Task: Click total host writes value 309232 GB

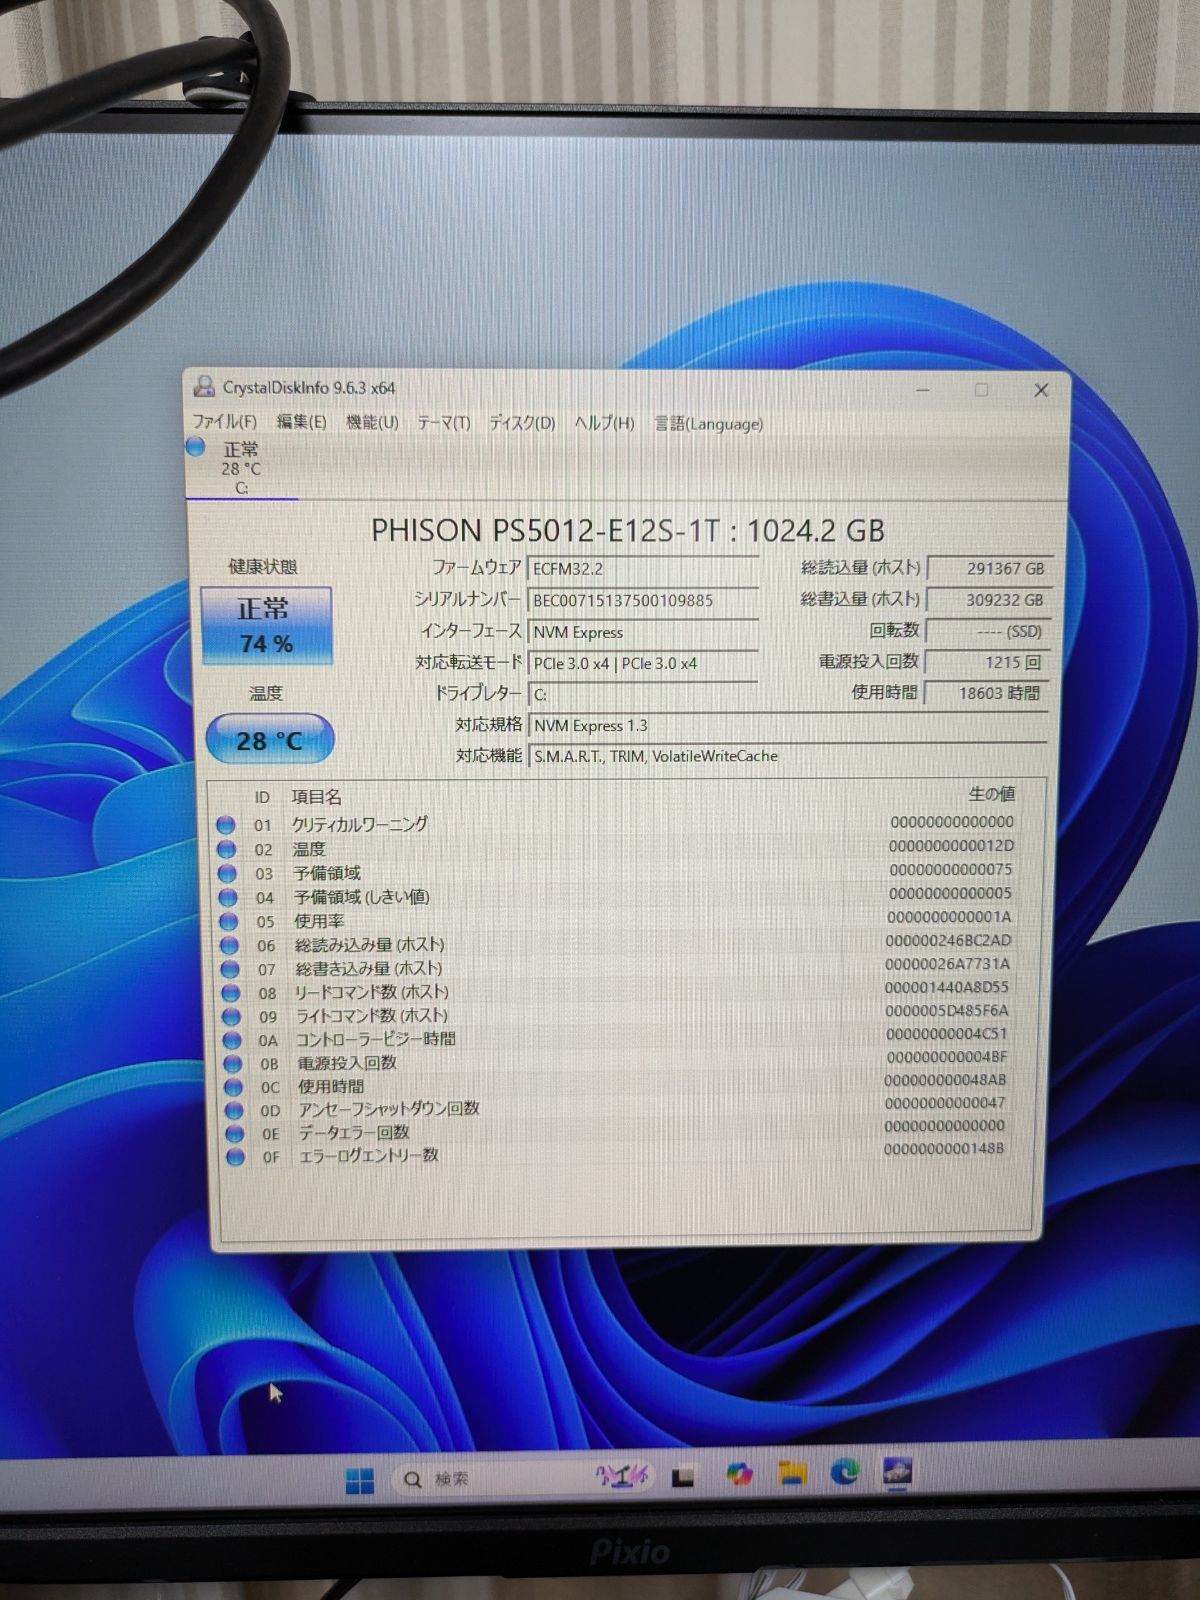Action: (988, 599)
